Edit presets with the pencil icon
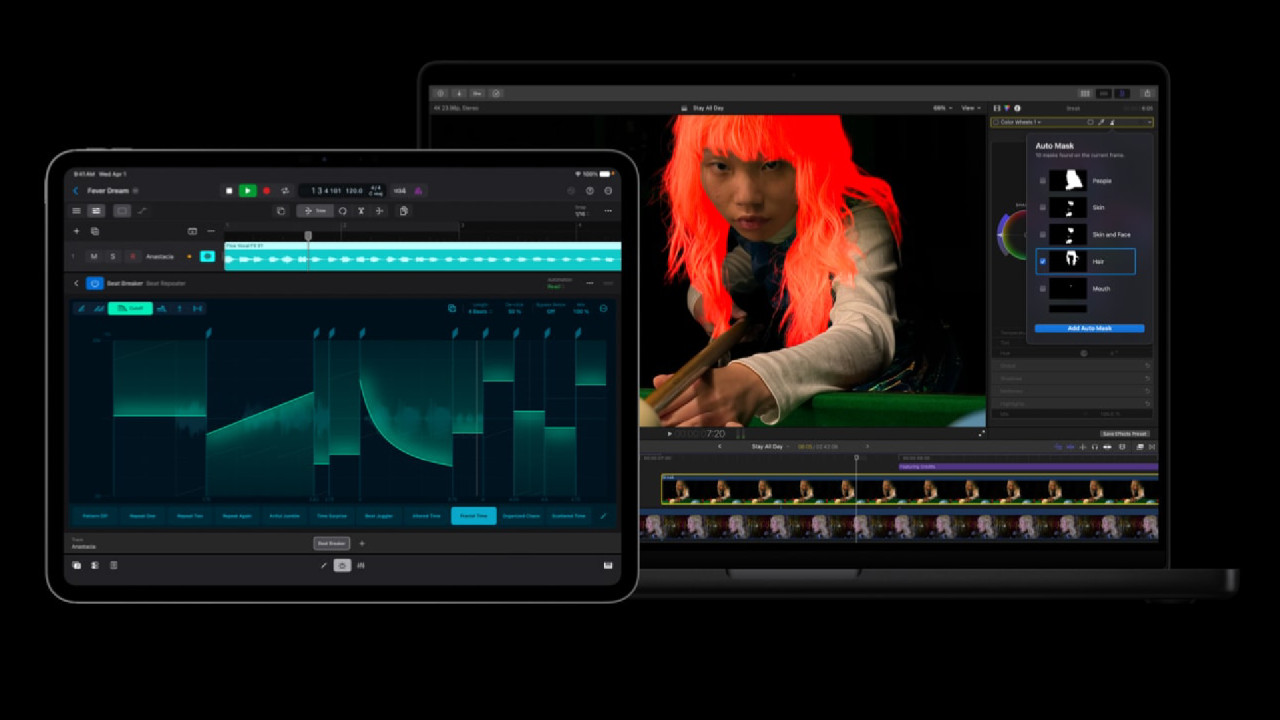Viewport: 1280px width, 720px height. click(x=603, y=516)
